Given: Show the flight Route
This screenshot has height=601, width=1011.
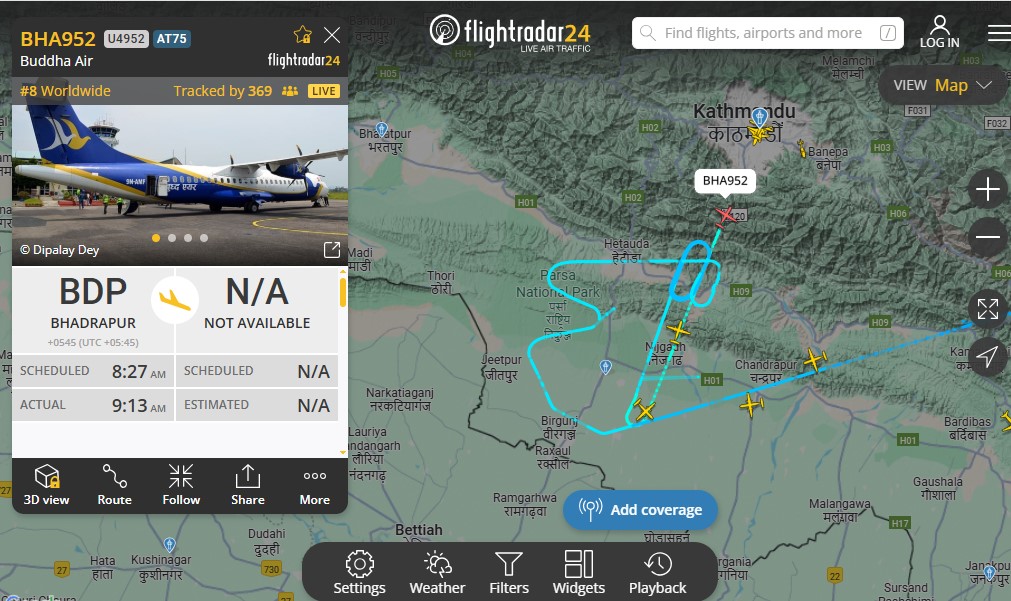Looking at the screenshot, I should 114,485.
